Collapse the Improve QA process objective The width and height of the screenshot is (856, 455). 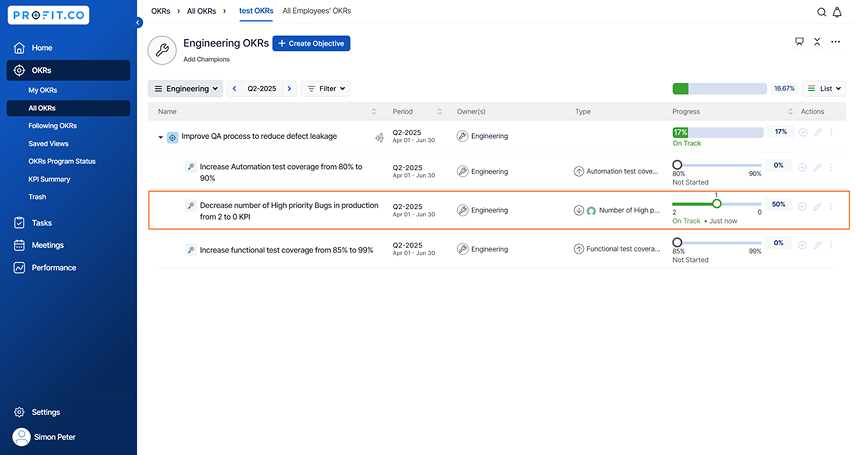tap(160, 137)
